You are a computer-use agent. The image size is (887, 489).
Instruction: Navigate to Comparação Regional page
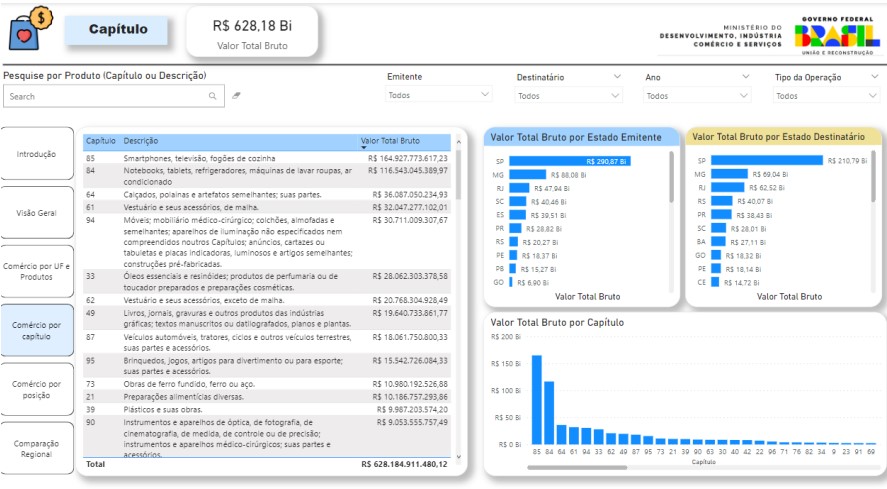(37, 448)
